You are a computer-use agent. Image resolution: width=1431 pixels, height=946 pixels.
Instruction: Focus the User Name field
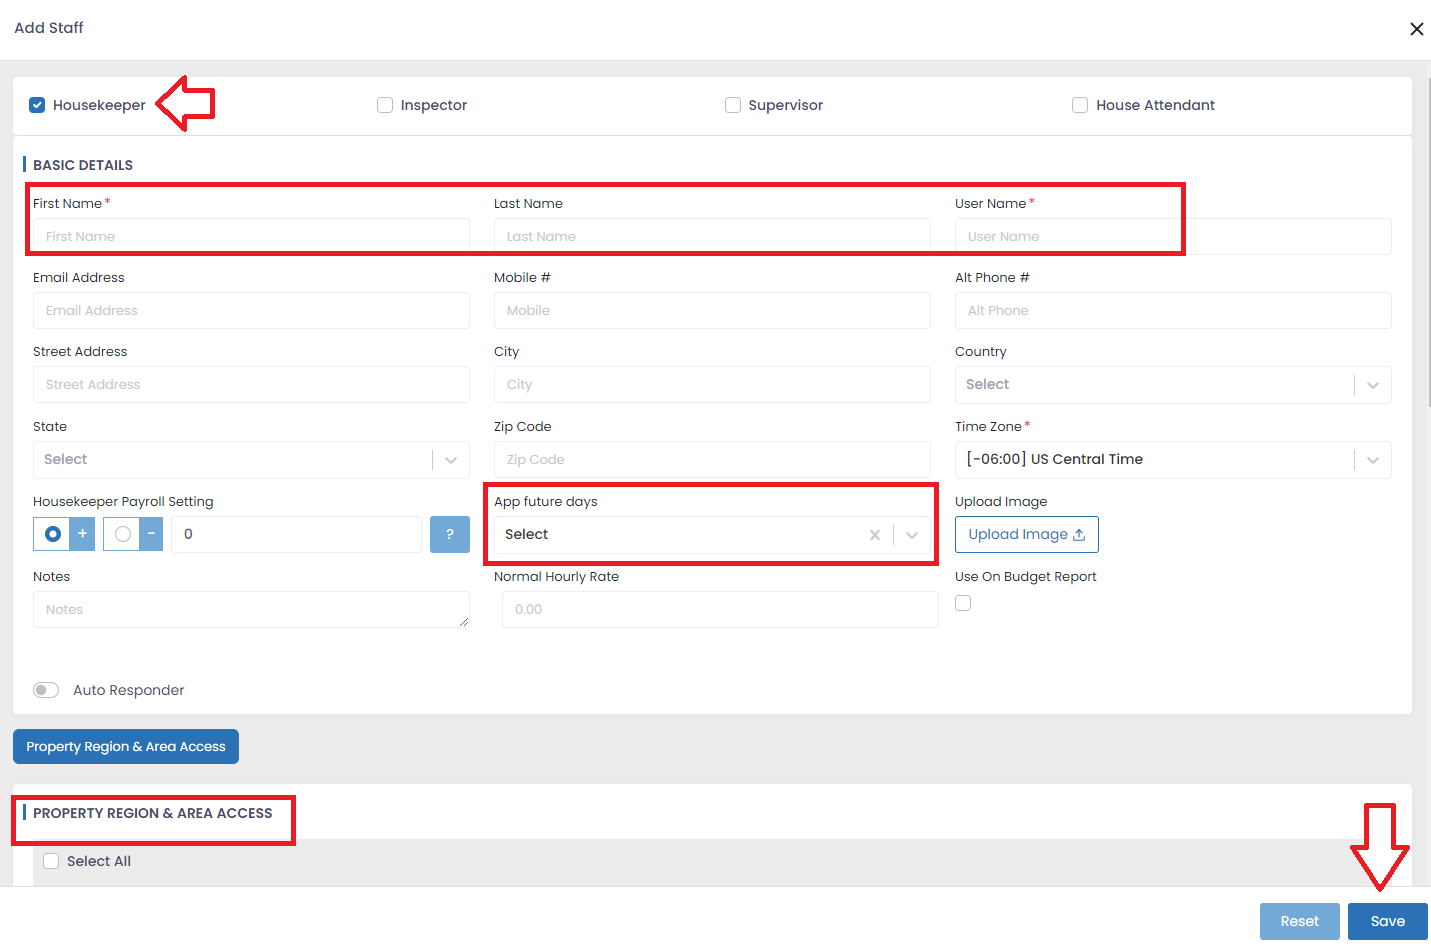[x=1173, y=236]
